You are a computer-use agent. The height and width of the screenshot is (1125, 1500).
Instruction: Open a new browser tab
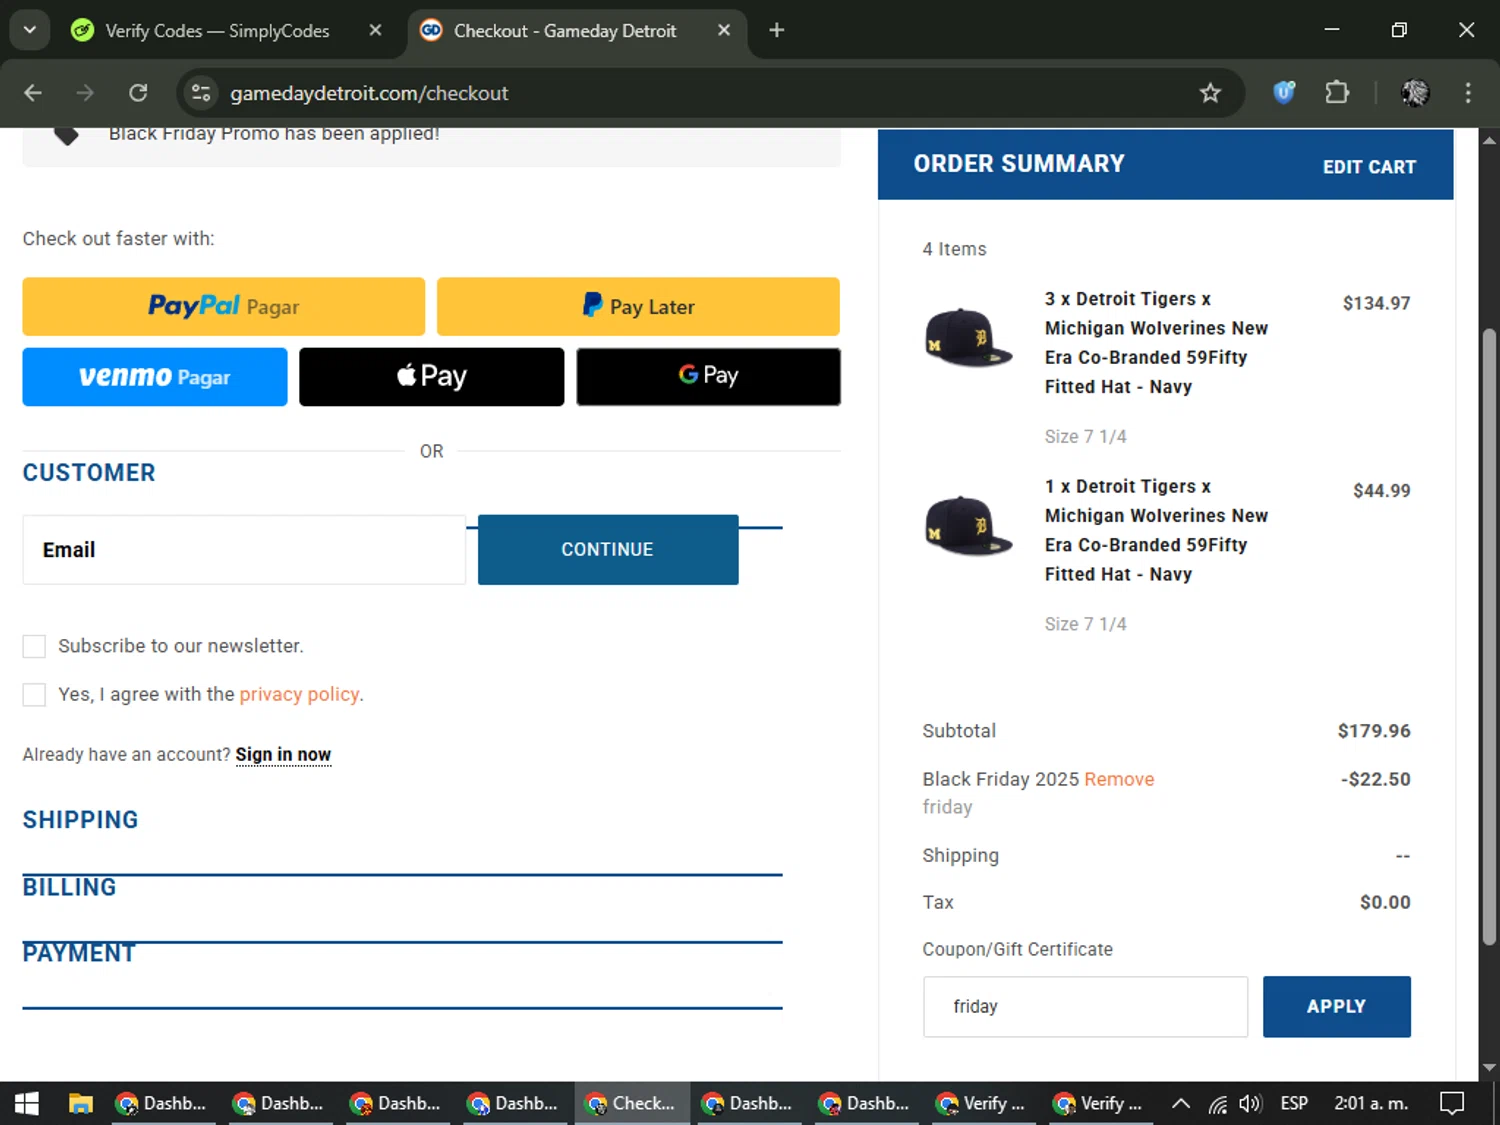pyautogui.click(x=777, y=30)
